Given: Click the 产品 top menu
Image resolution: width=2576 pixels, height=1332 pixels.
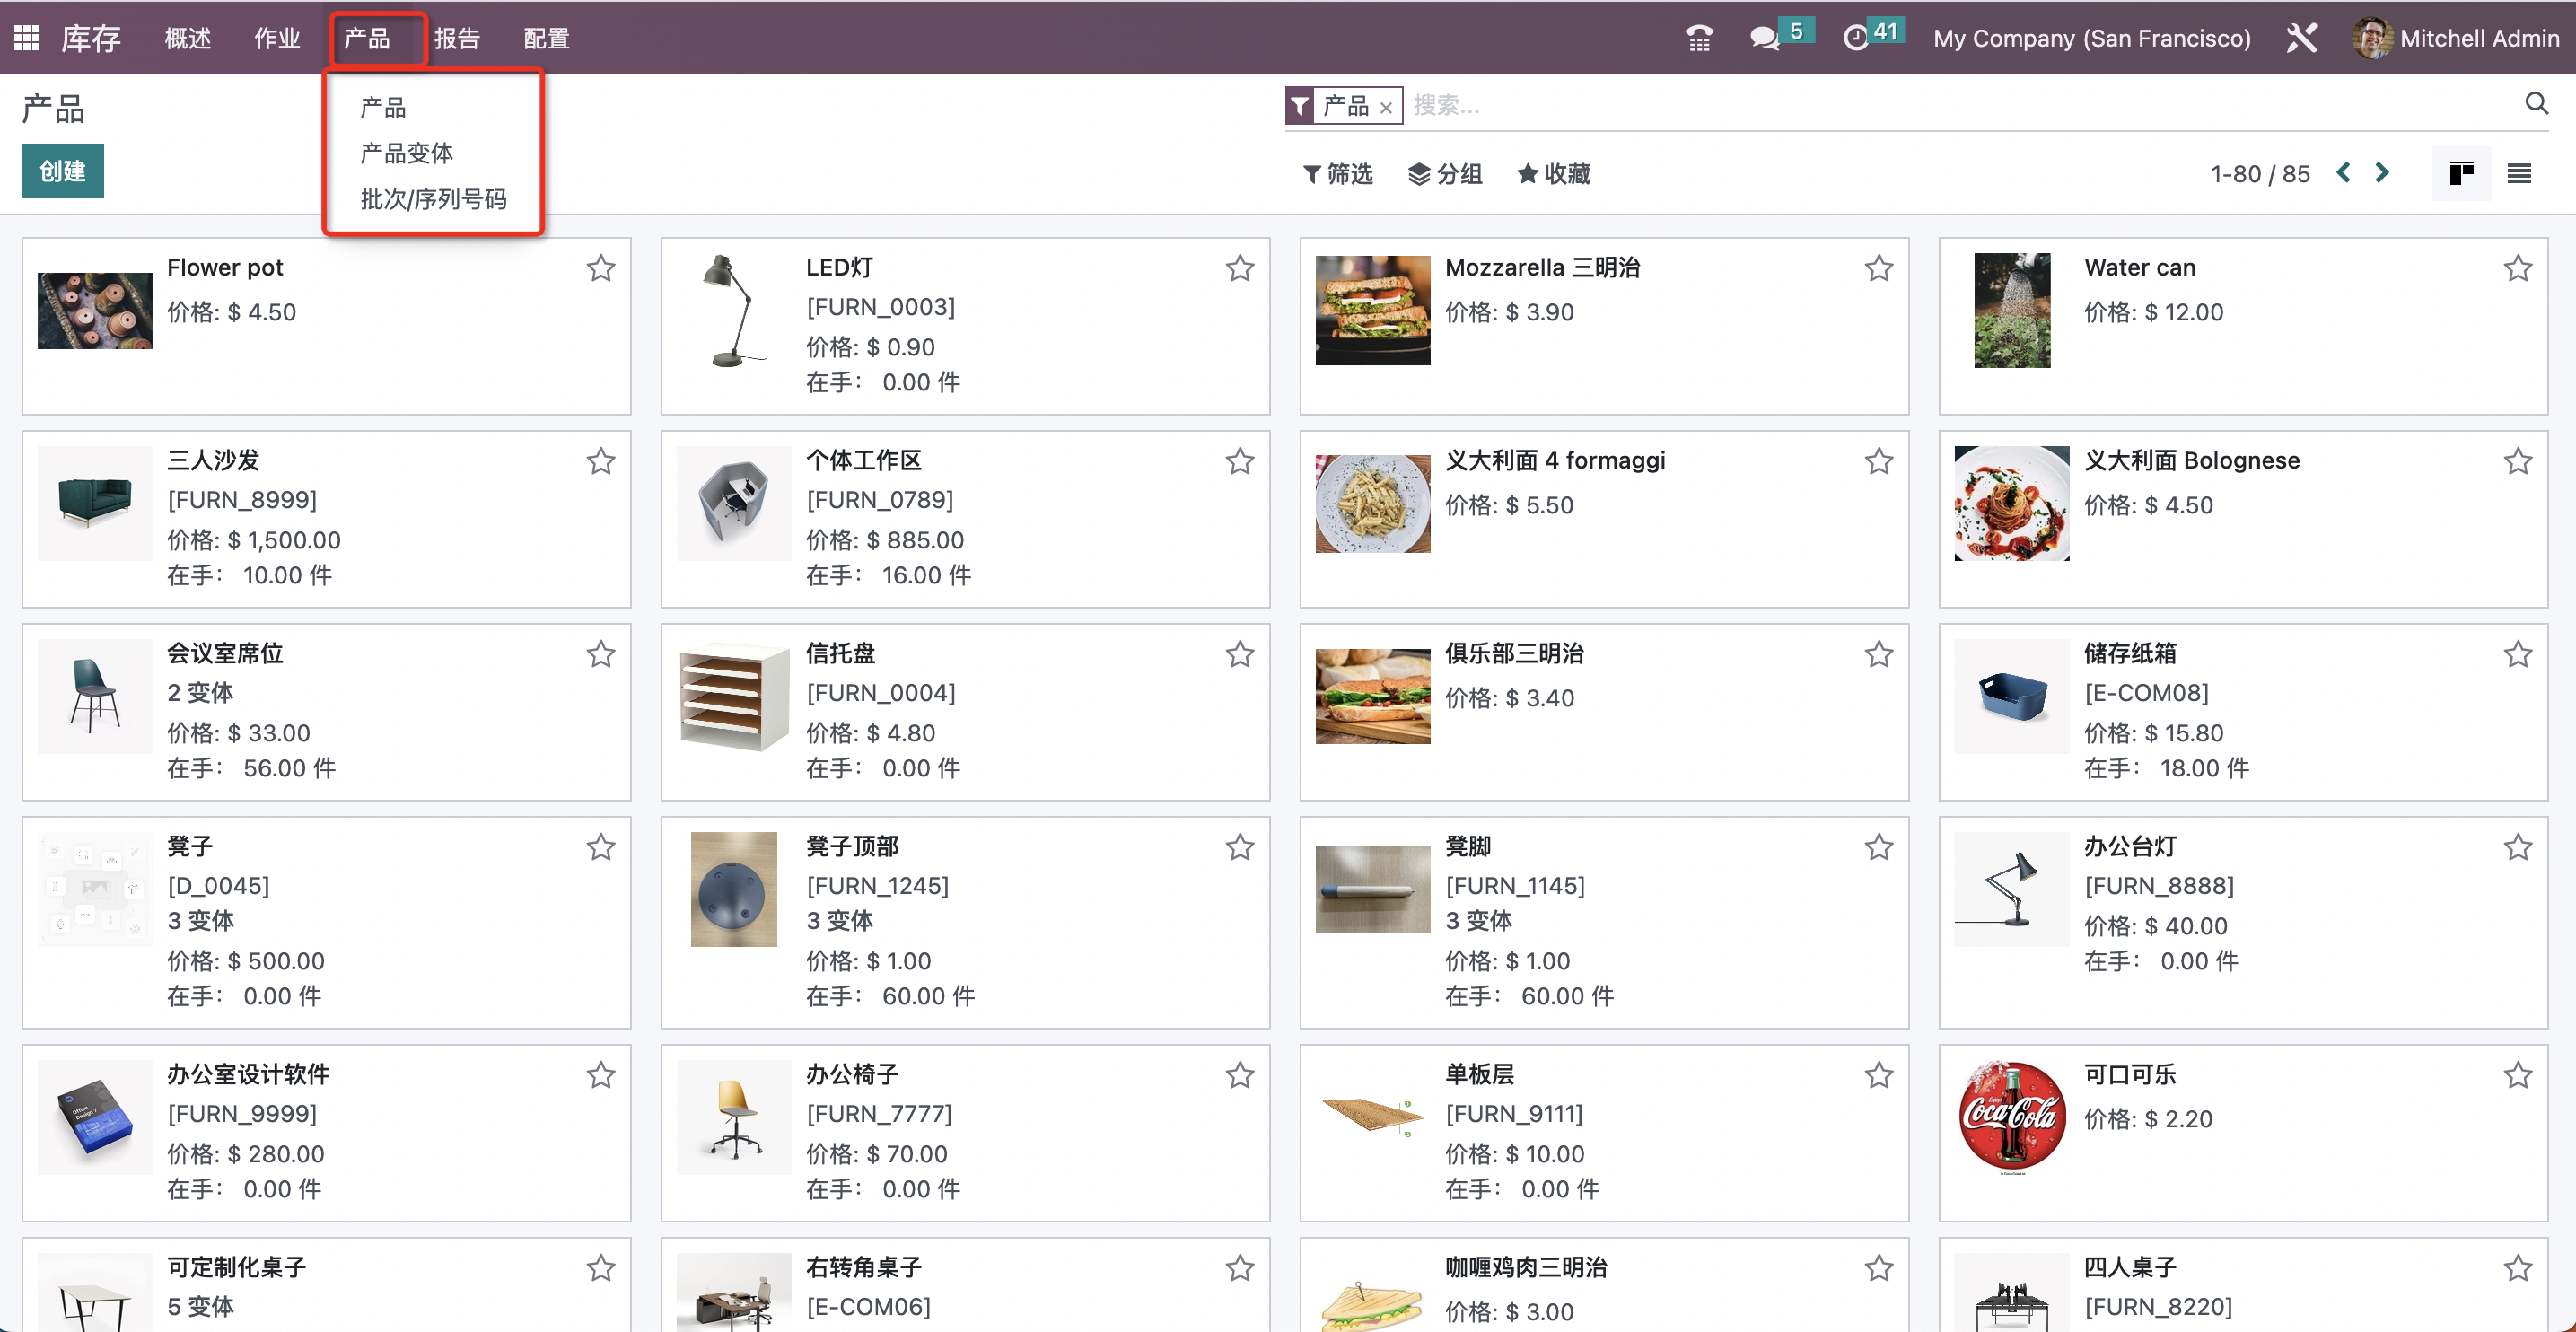Looking at the screenshot, I should pyautogui.click(x=367, y=38).
